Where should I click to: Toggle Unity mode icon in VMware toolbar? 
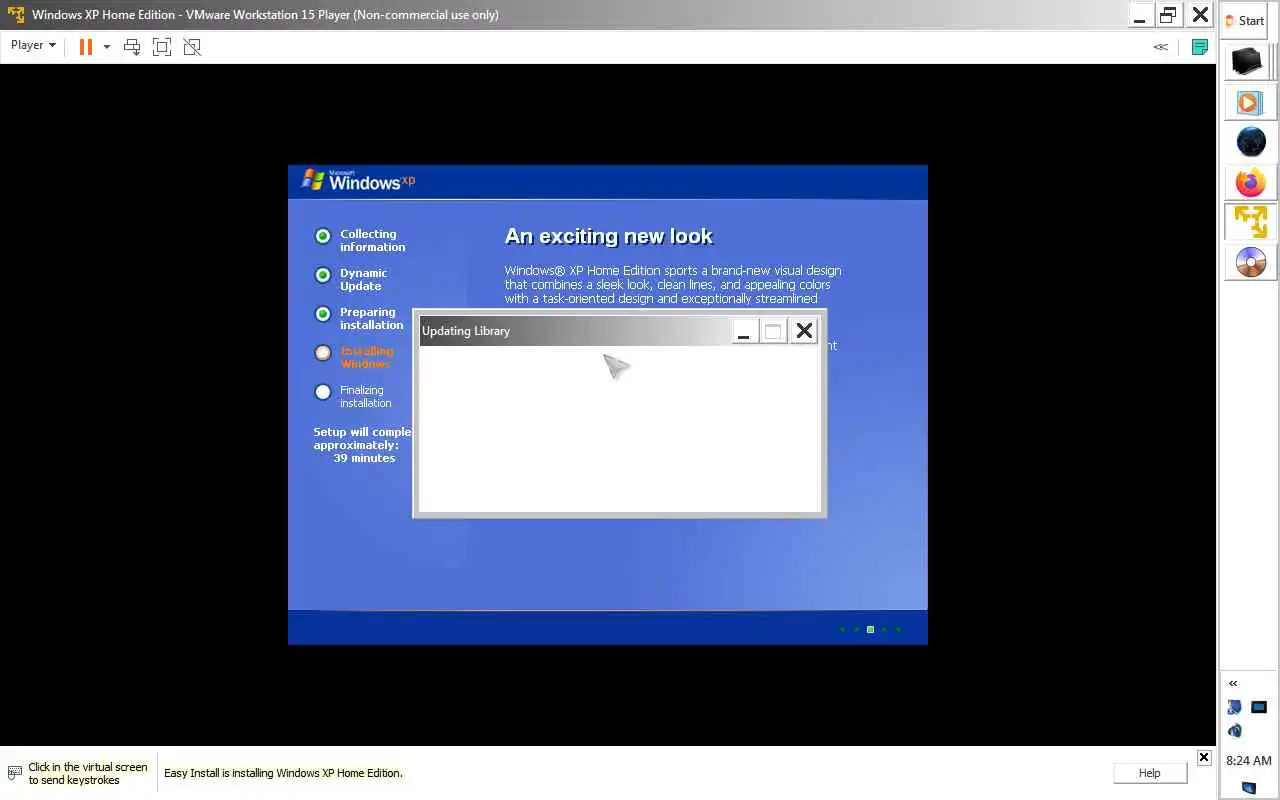pos(192,46)
